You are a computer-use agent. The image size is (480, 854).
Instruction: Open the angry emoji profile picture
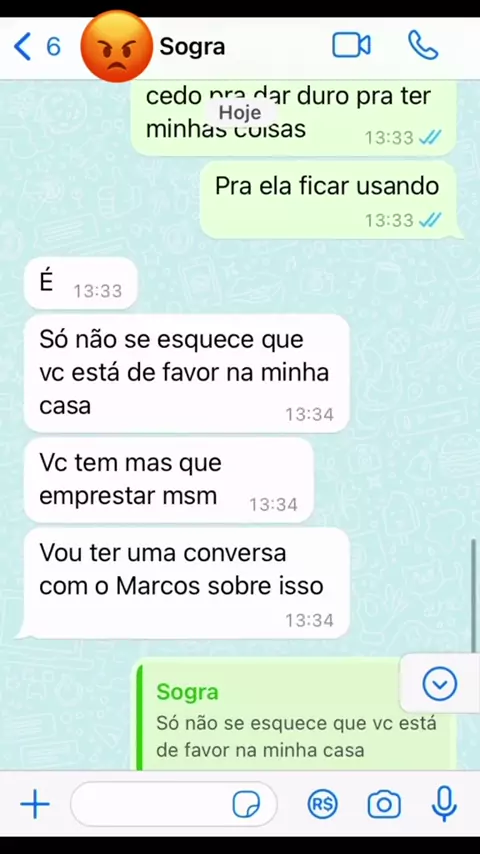click(x=117, y=47)
